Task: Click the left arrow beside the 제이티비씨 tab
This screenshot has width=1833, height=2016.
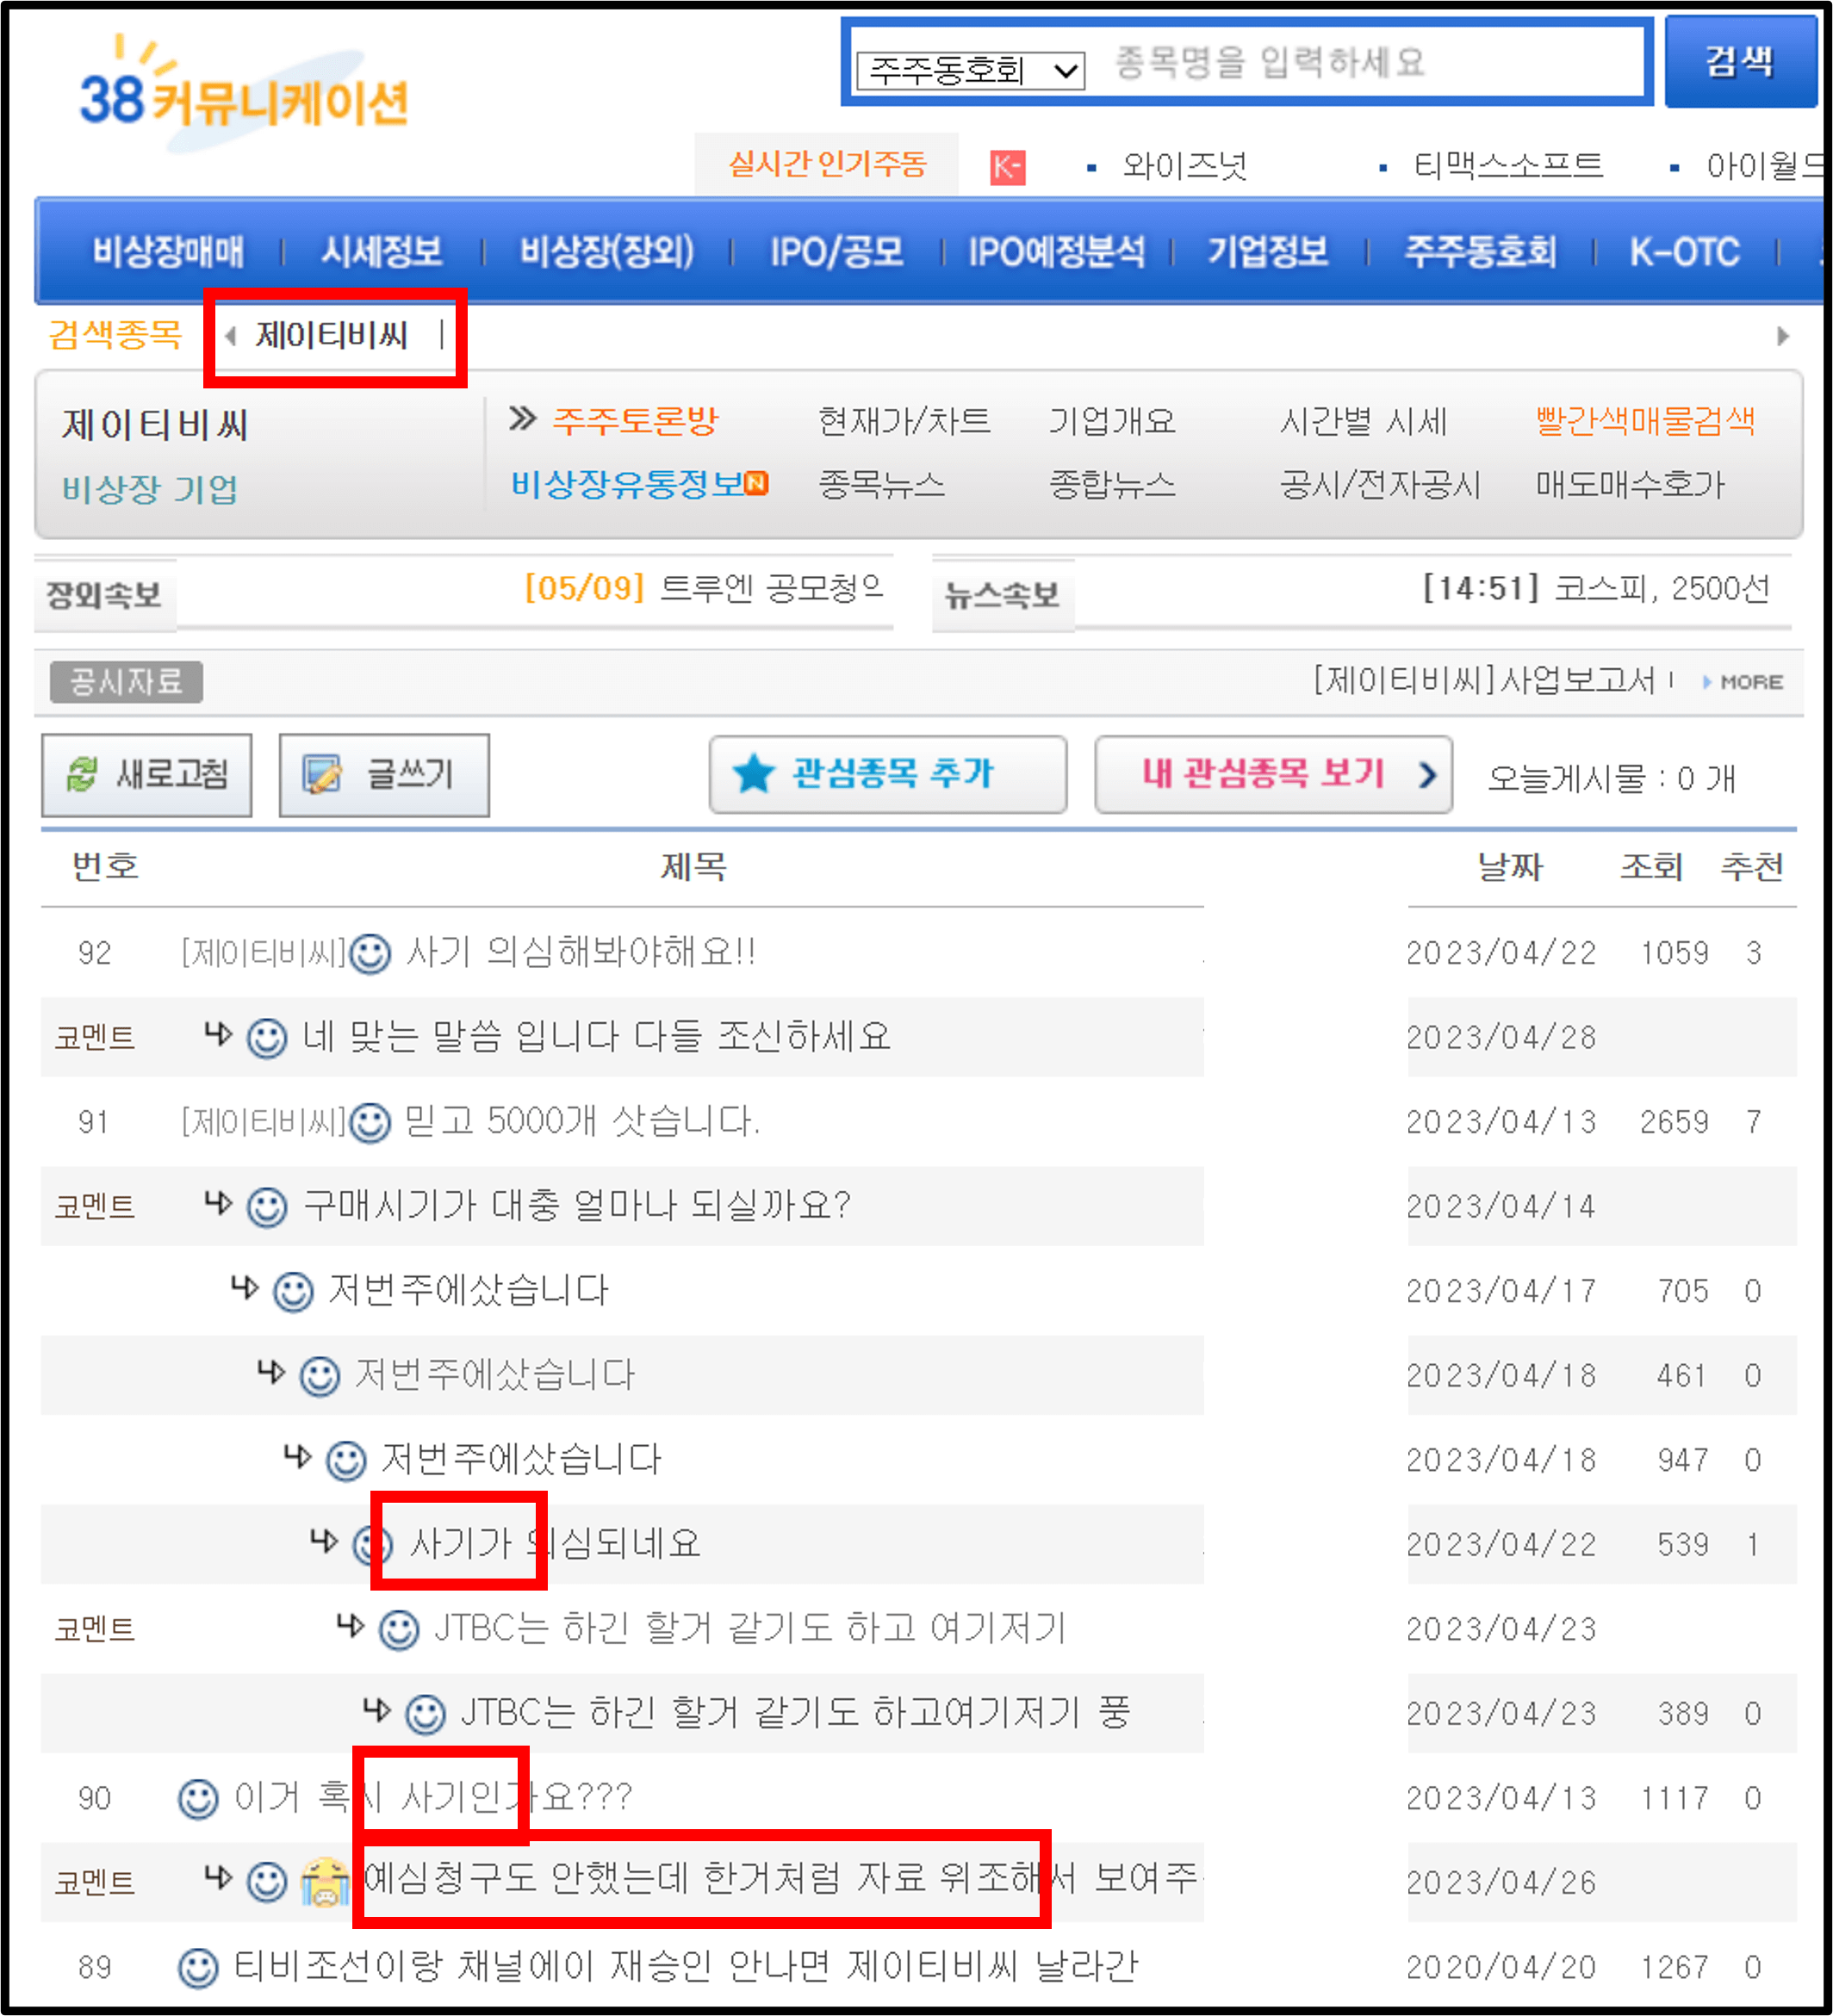Action: (x=232, y=337)
